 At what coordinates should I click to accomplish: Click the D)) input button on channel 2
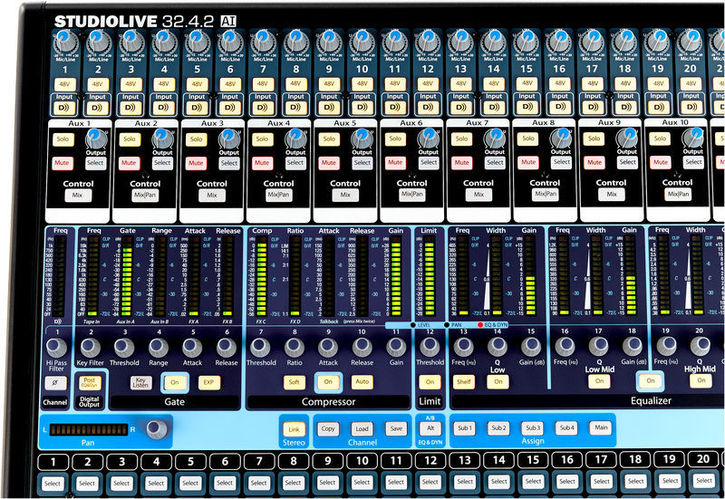pos(98,108)
